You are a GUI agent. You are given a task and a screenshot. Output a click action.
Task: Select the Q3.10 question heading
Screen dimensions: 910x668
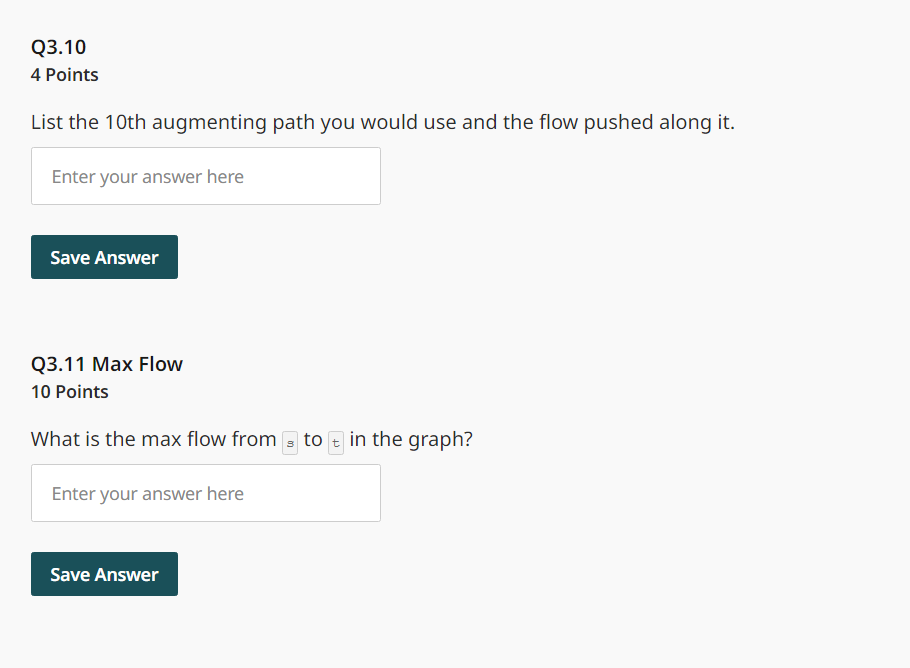pyautogui.click(x=59, y=47)
